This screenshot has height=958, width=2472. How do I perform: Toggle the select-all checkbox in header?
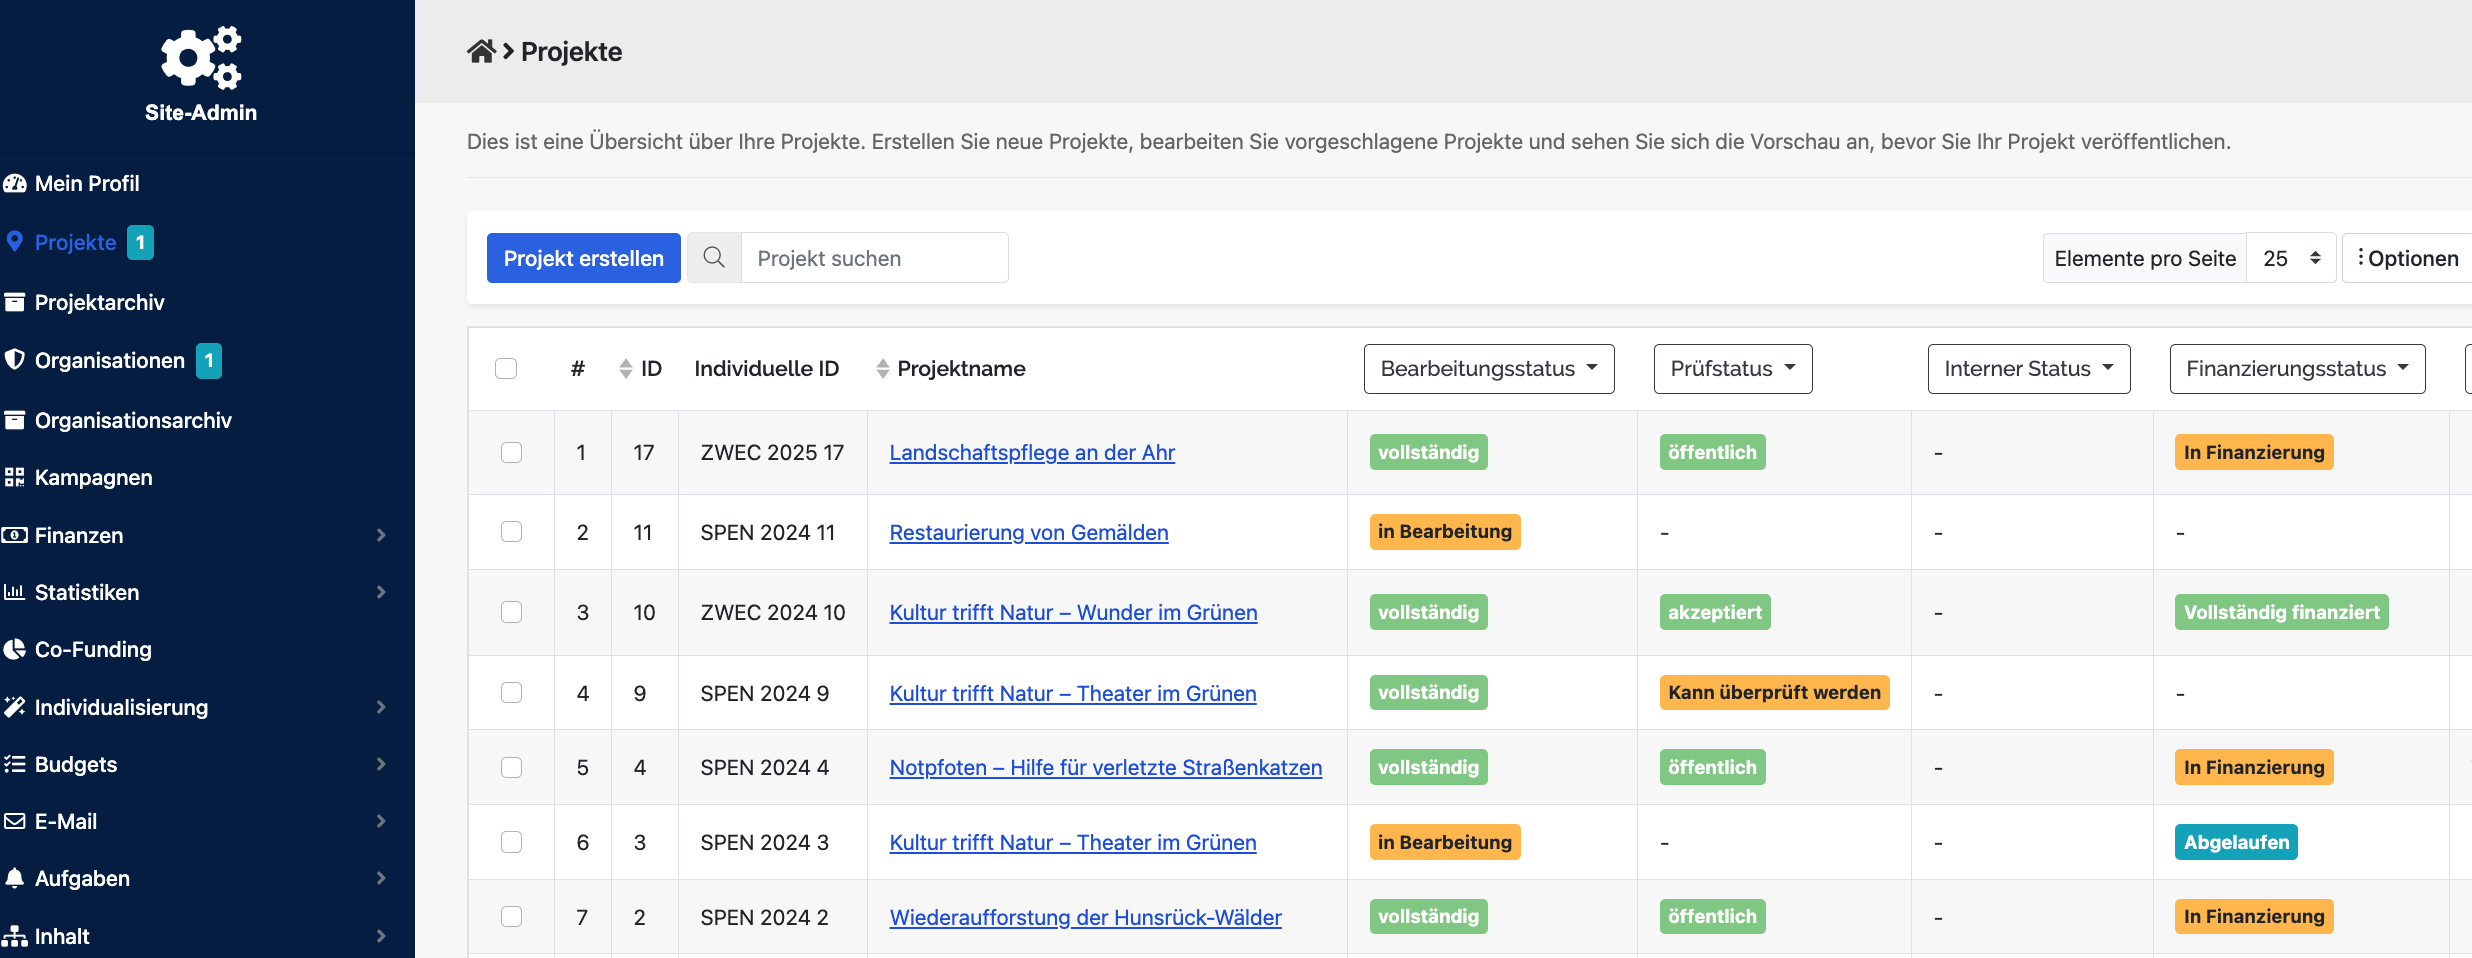(x=506, y=369)
